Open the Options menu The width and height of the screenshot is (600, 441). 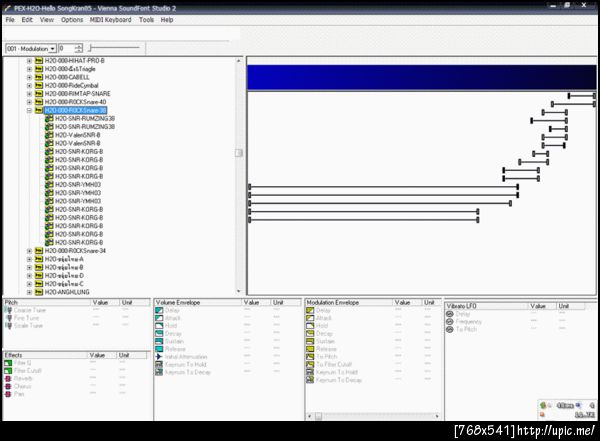pyautogui.click(x=72, y=20)
